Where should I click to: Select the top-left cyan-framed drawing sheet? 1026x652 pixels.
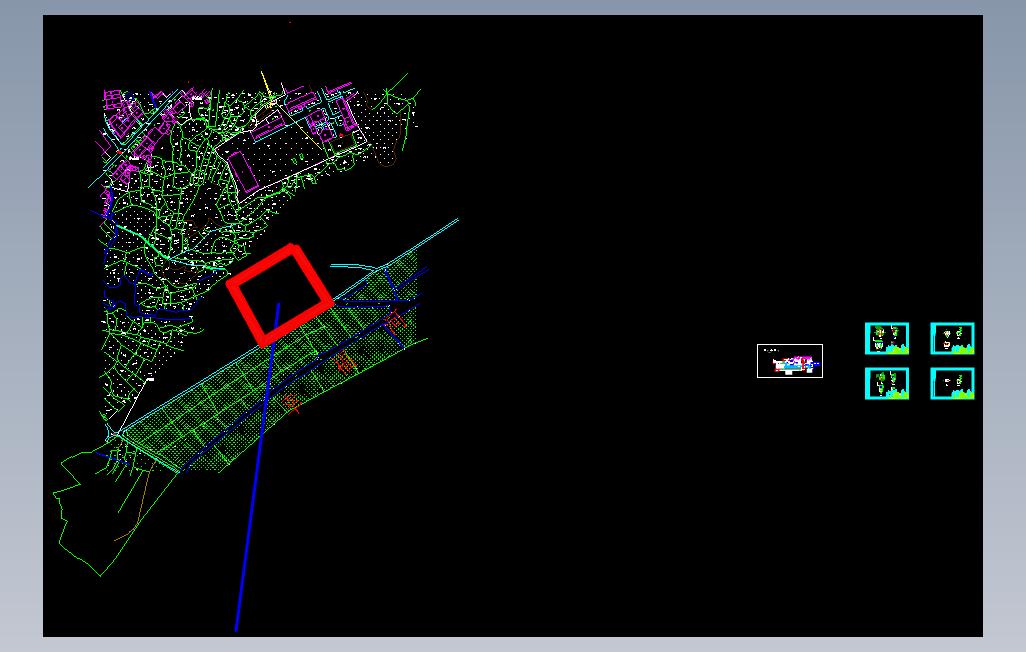tap(887, 338)
